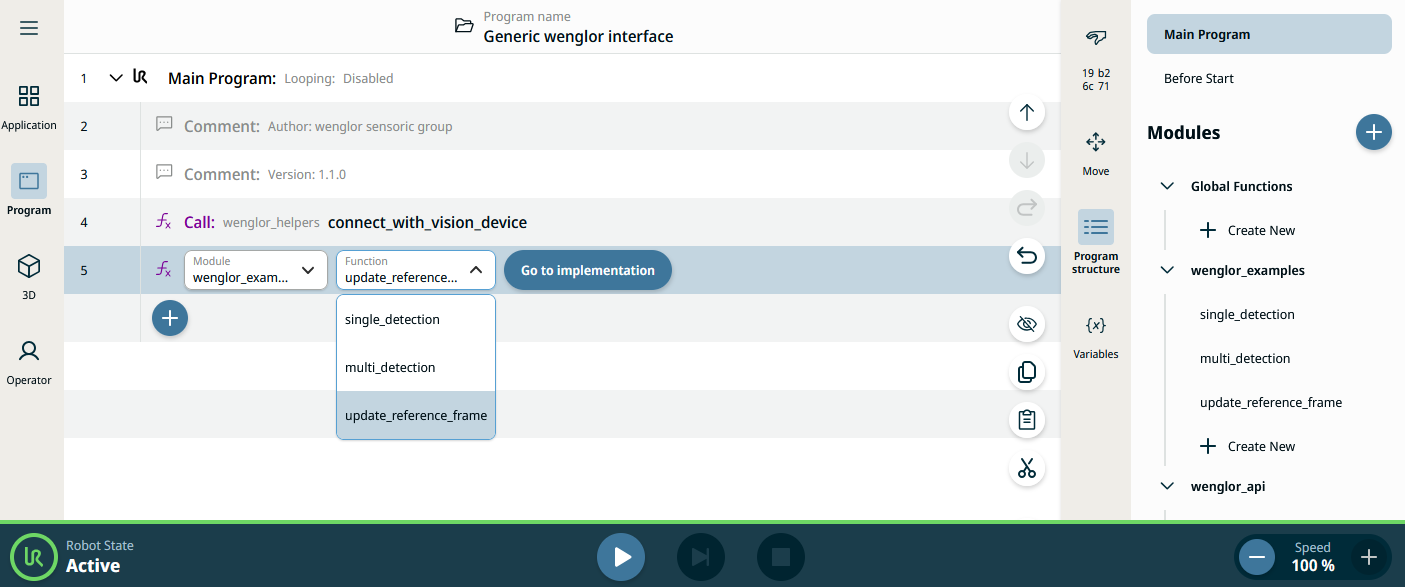Viewport: 1405px width, 587px height.
Task: Step through the program
Action: [701, 556]
